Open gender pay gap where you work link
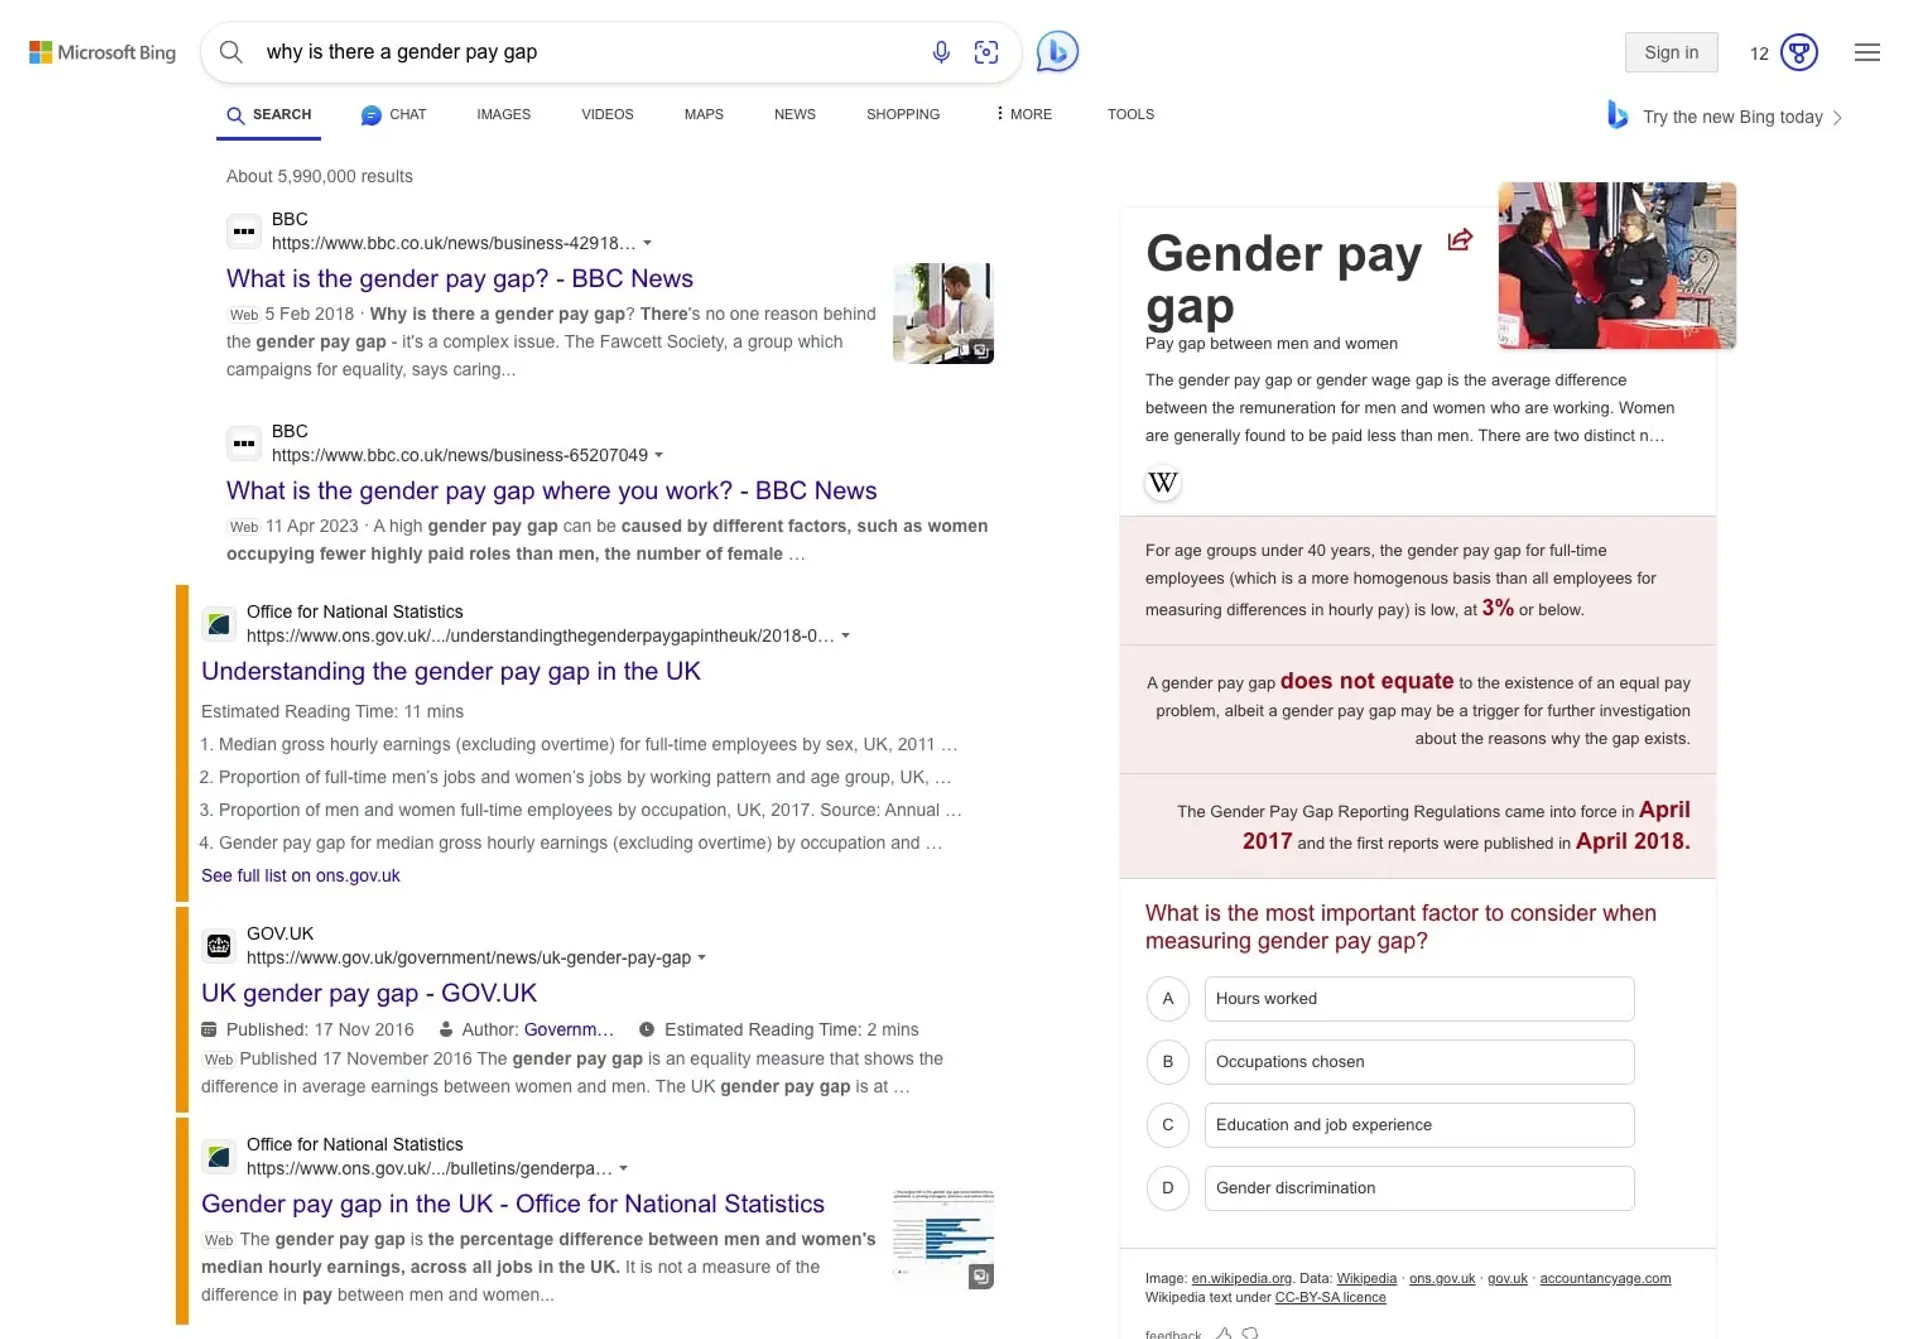The height and width of the screenshot is (1339, 1920). (x=551, y=490)
